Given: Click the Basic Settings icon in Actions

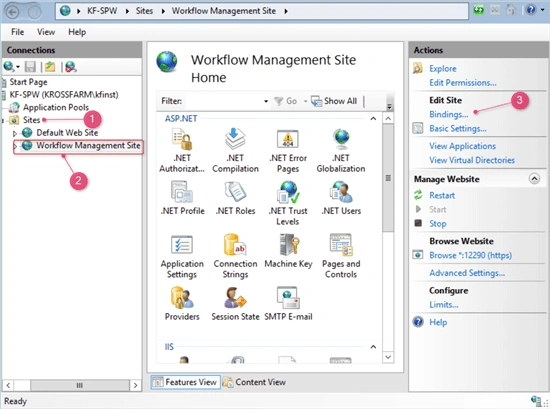Looking at the screenshot, I should point(418,128).
